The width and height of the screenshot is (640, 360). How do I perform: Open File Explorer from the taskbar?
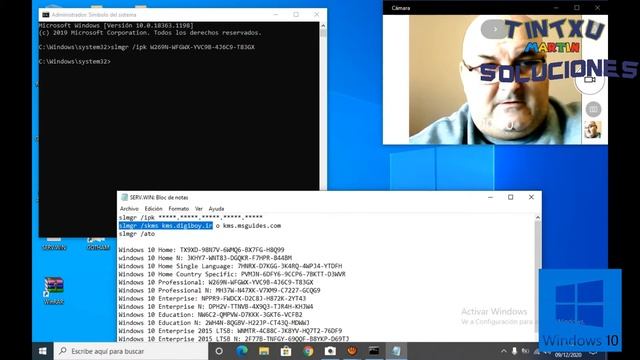[264, 351]
